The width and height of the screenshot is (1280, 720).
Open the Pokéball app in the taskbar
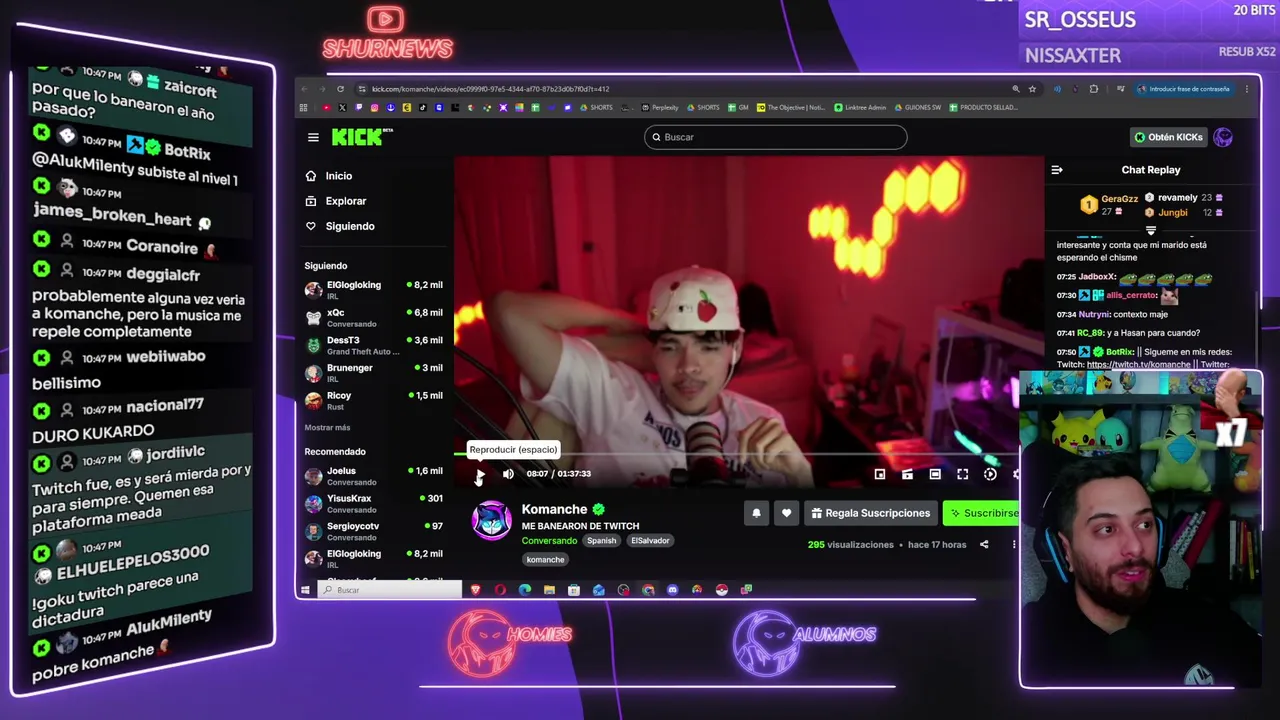(x=721, y=590)
